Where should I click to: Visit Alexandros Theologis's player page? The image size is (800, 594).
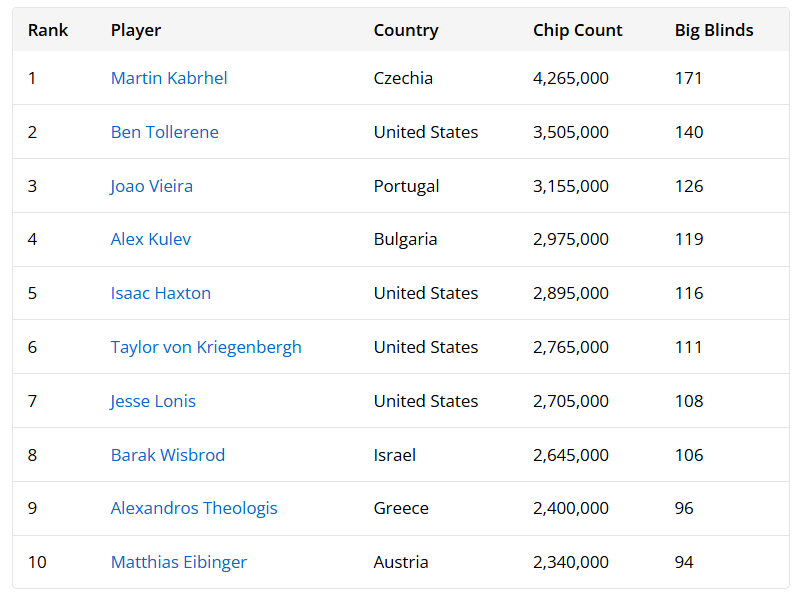point(194,508)
